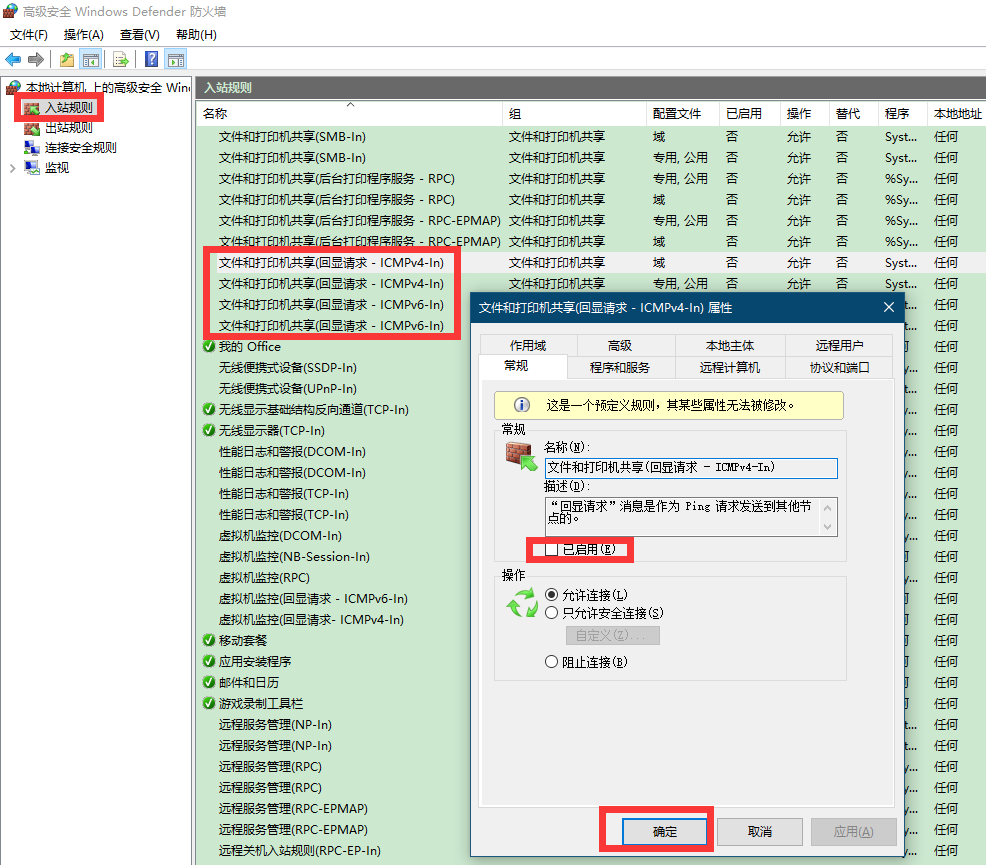Click the Export list toolbar icon
The image size is (986, 865).
point(120,60)
